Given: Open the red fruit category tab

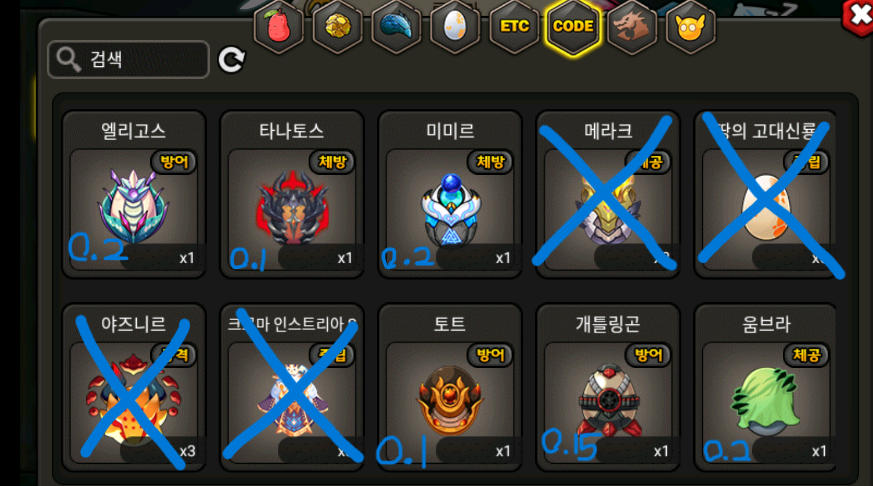Looking at the screenshot, I should (279, 26).
